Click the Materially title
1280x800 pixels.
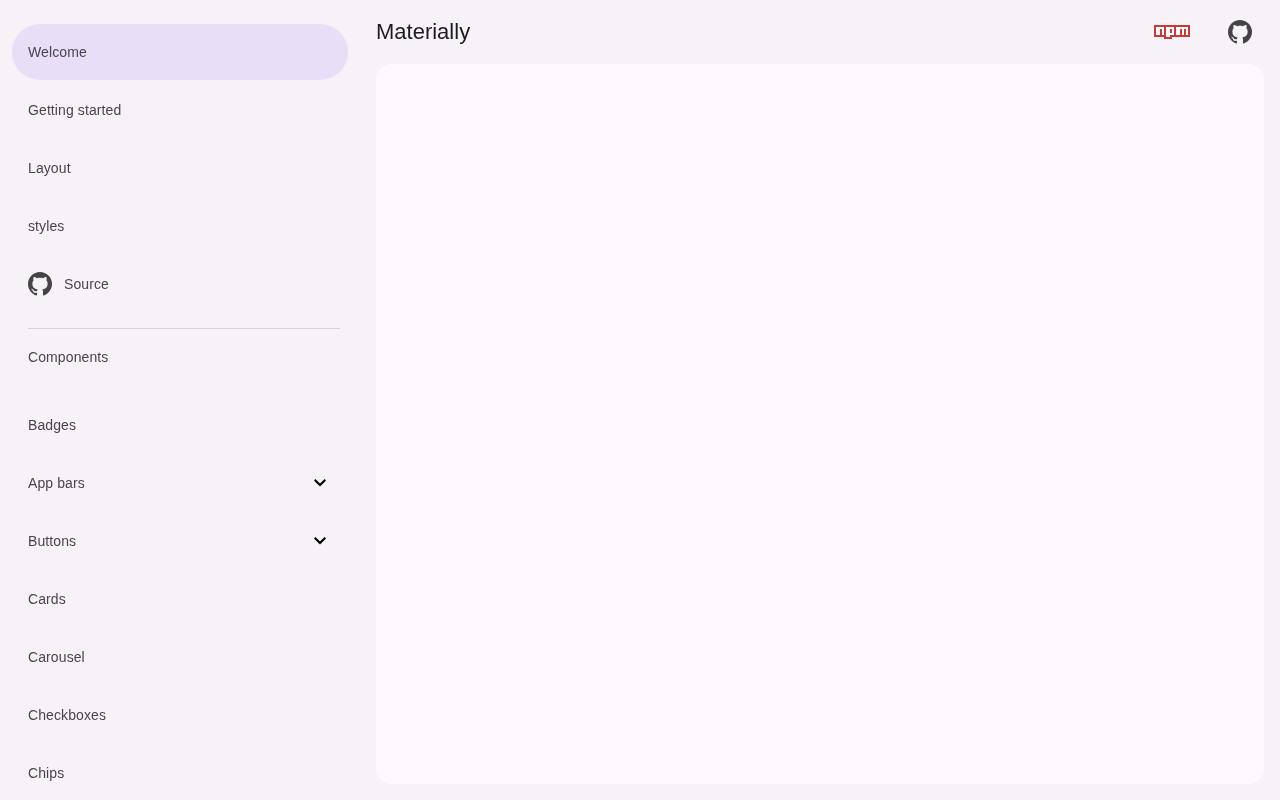click(x=423, y=32)
